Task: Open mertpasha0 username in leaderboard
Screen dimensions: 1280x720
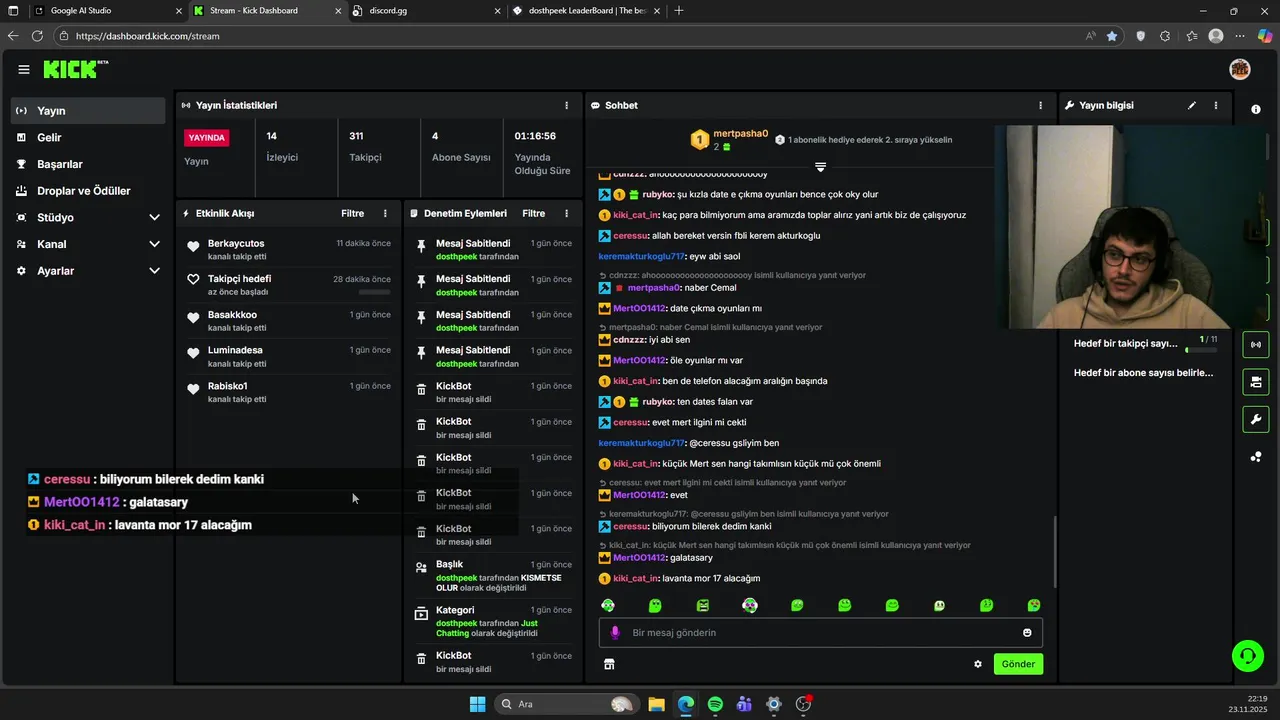Action: pos(741,133)
